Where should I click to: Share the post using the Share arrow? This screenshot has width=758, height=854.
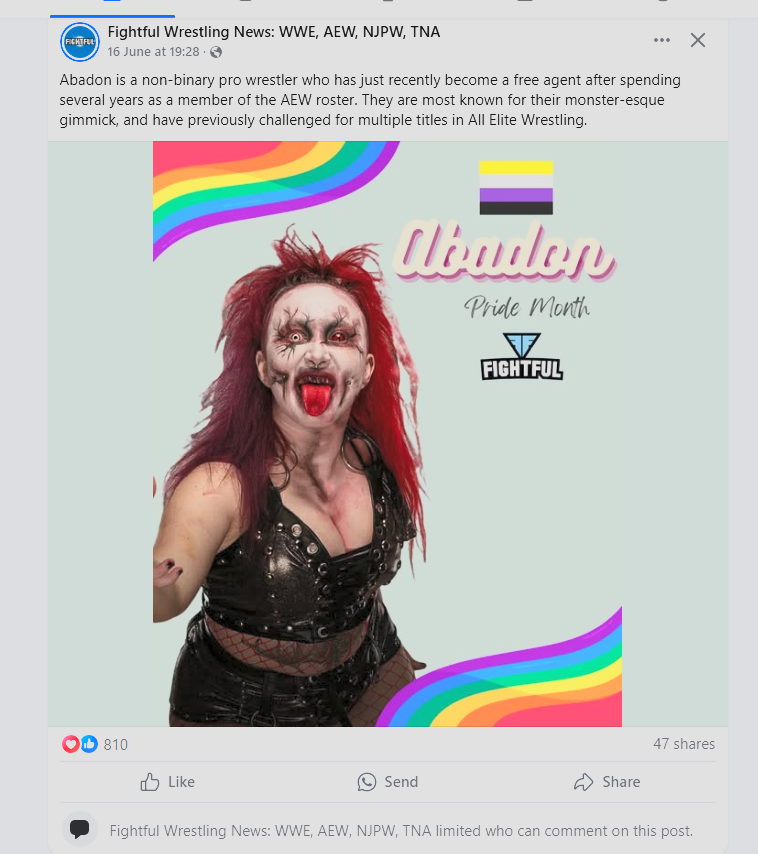tap(607, 782)
